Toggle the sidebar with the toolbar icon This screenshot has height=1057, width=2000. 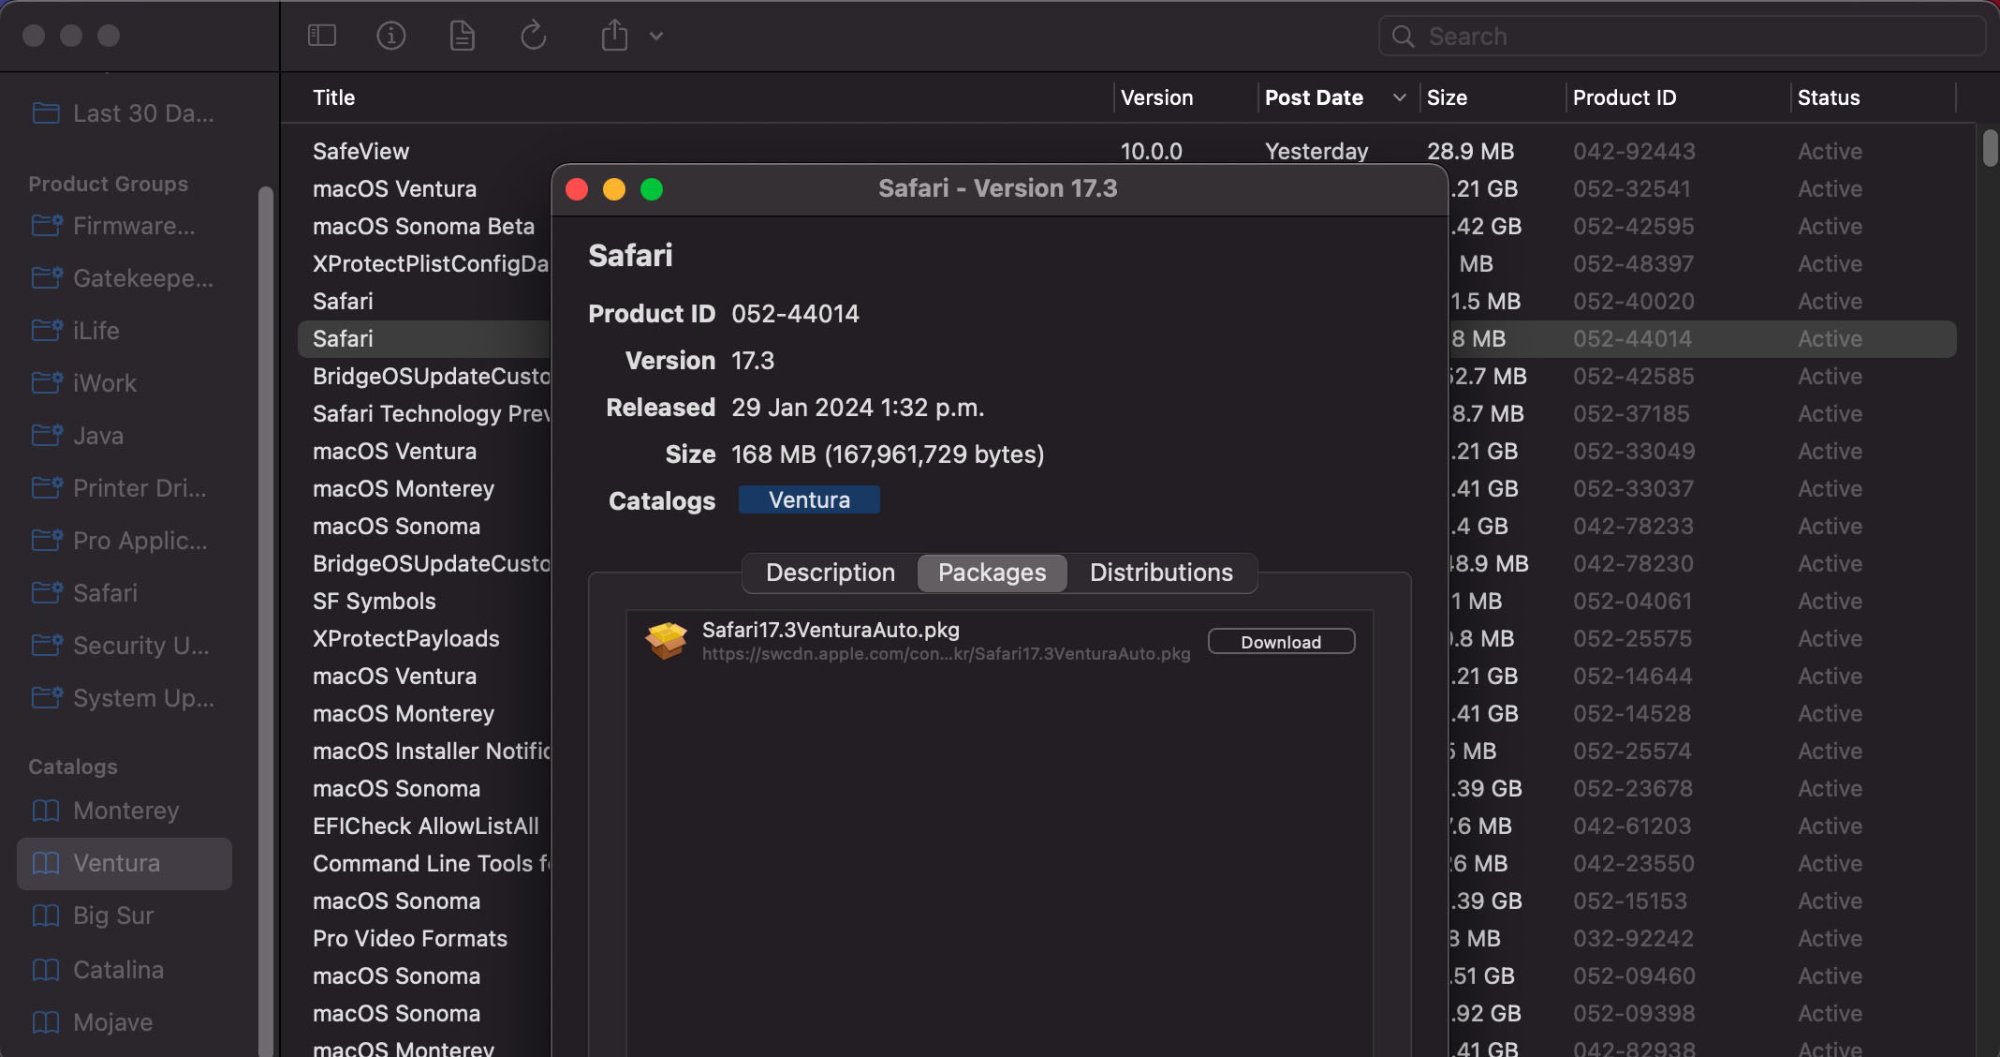point(321,36)
